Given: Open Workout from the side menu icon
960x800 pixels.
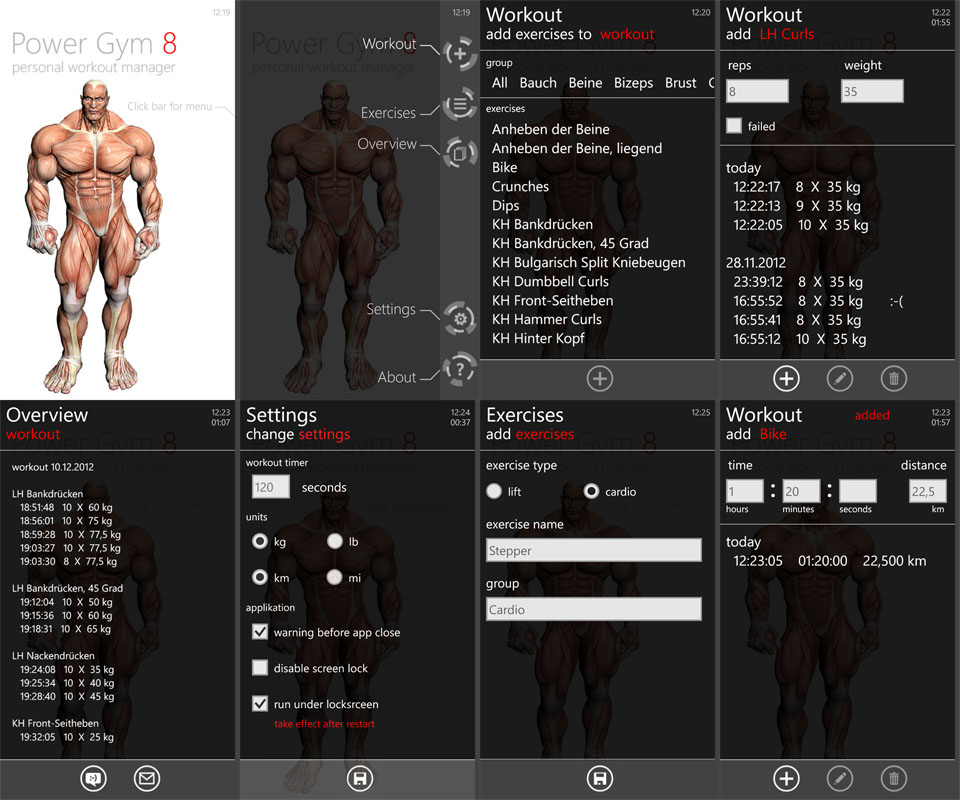Looking at the screenshot, I should coord(460,54).
